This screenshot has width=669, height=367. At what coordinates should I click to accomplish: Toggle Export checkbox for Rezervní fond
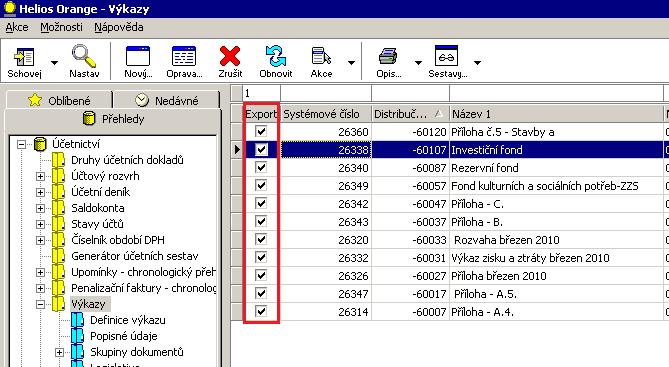click(x=261, y=167)
